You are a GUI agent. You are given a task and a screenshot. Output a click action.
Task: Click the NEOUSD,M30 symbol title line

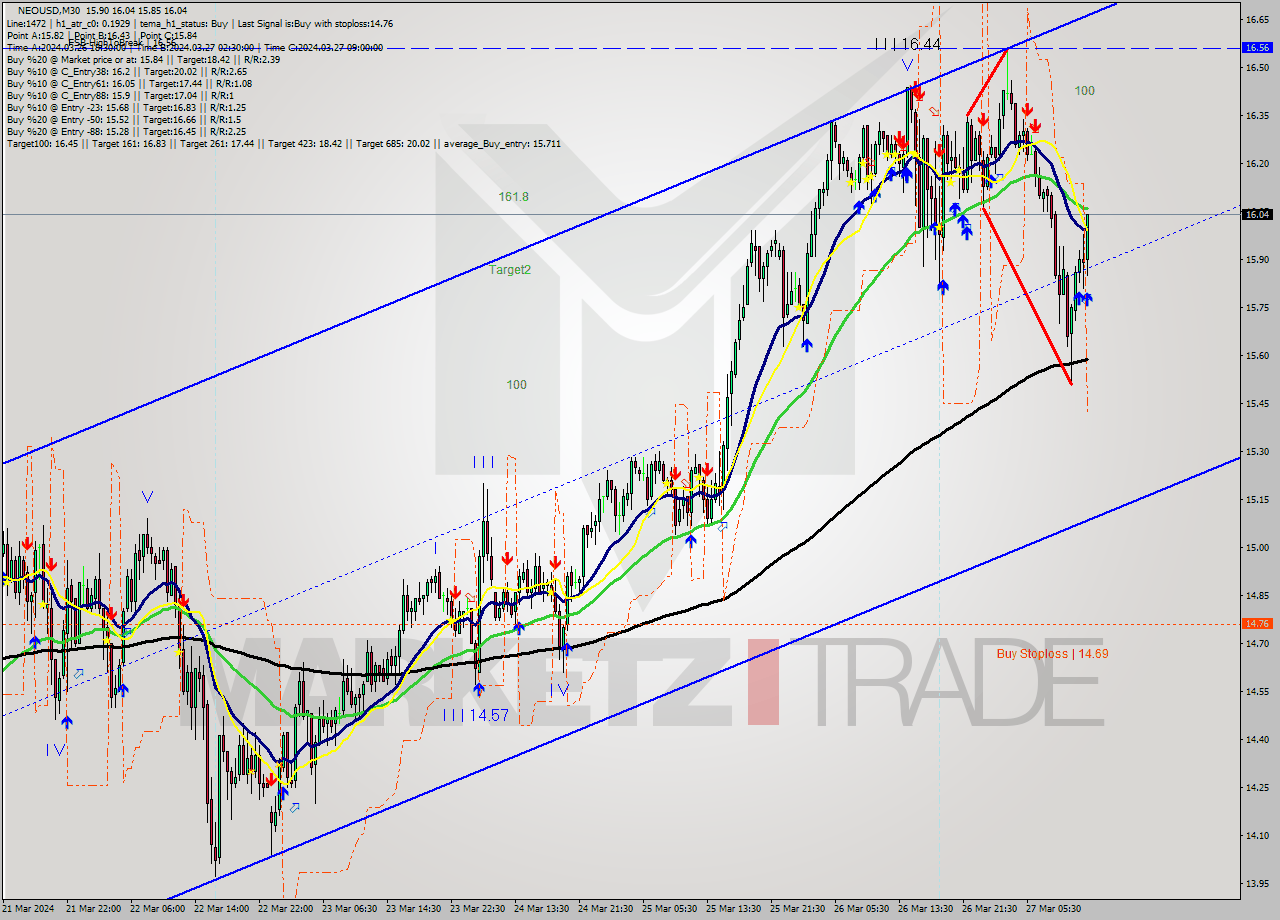[x=101, y=10]
